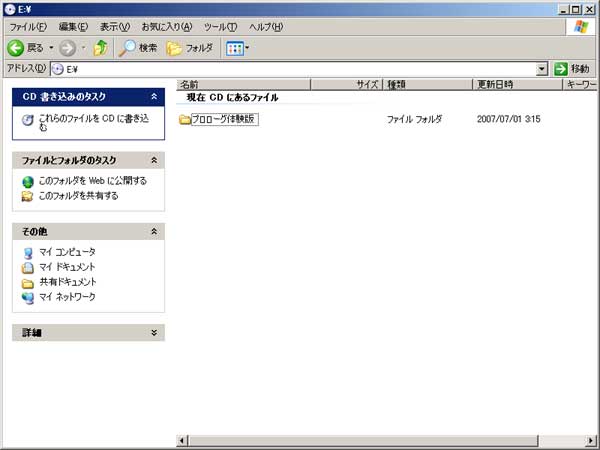Click the プロローグ体験版 folder name text
This screenshot has height=450, width=600.
(225, 119)
